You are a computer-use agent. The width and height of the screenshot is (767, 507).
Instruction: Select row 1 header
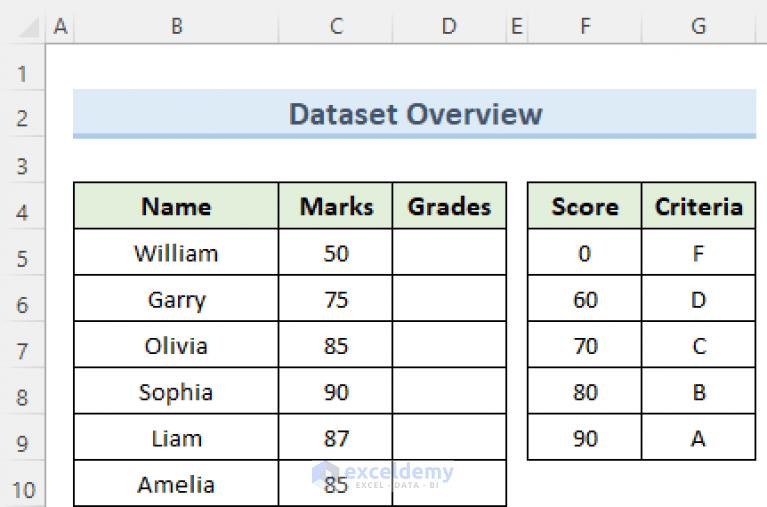tap(22, 68)
